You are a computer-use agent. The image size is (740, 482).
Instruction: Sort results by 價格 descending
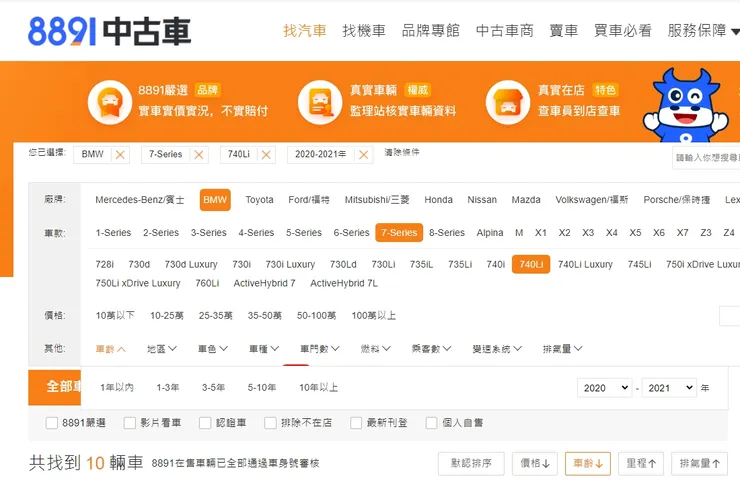[535, 464]
